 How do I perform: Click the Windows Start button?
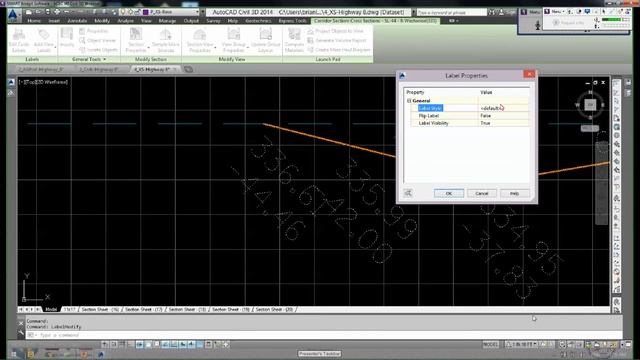click(x=13, y=354)
